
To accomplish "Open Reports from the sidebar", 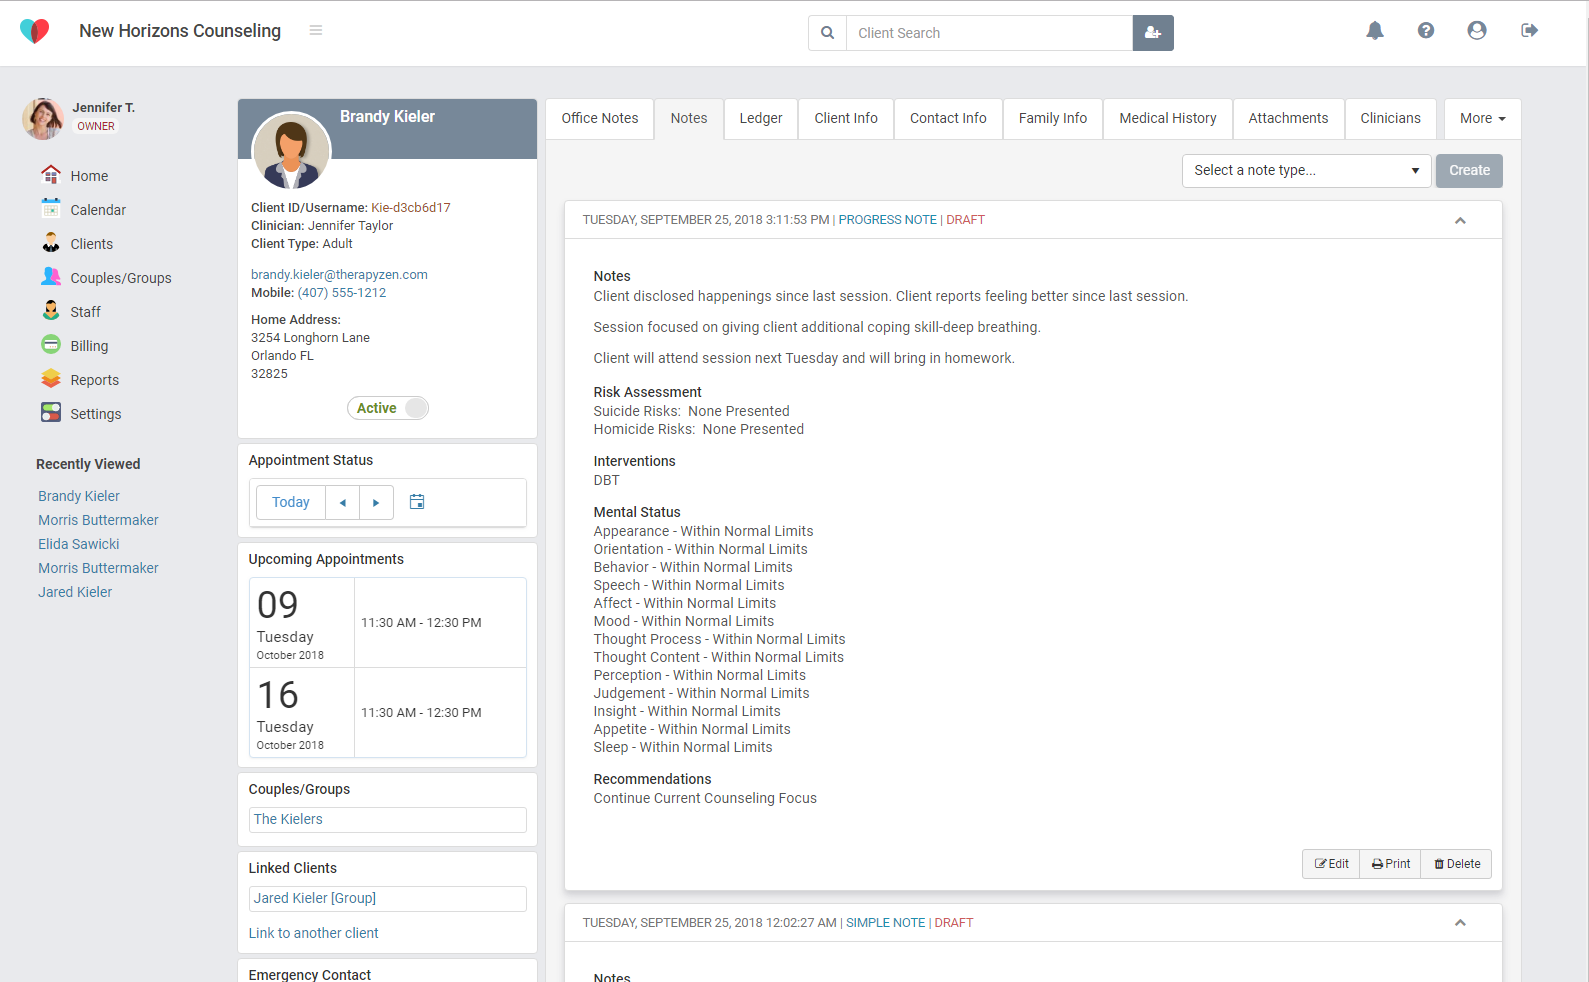I will click(80, 380).
